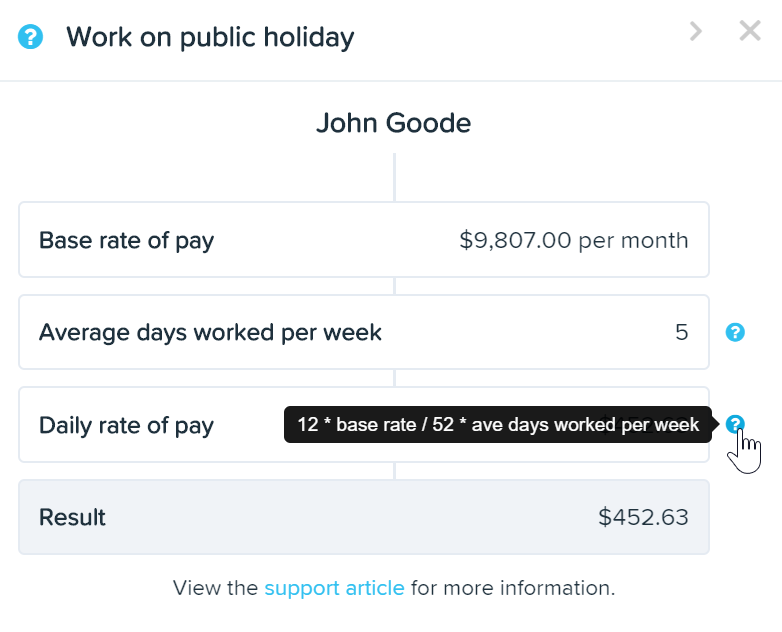
Task: Select the Daily rate of pay label
Action: tap(127, 425)
